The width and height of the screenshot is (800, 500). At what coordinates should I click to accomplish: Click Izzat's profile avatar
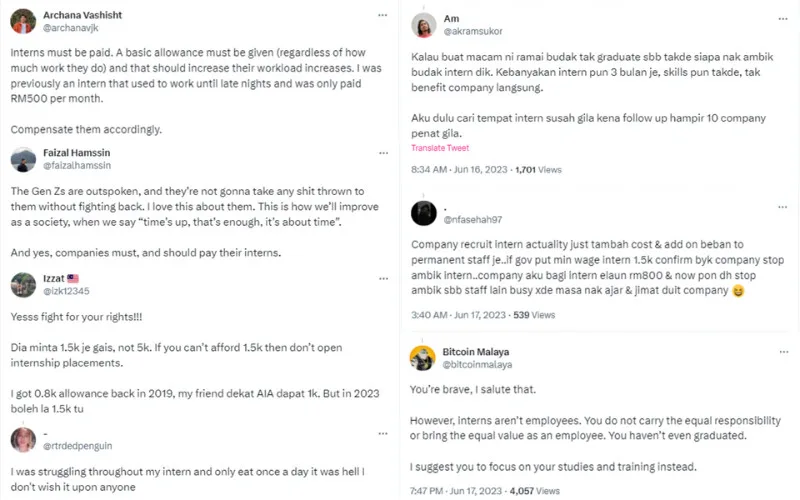click(x=24, y=281)
